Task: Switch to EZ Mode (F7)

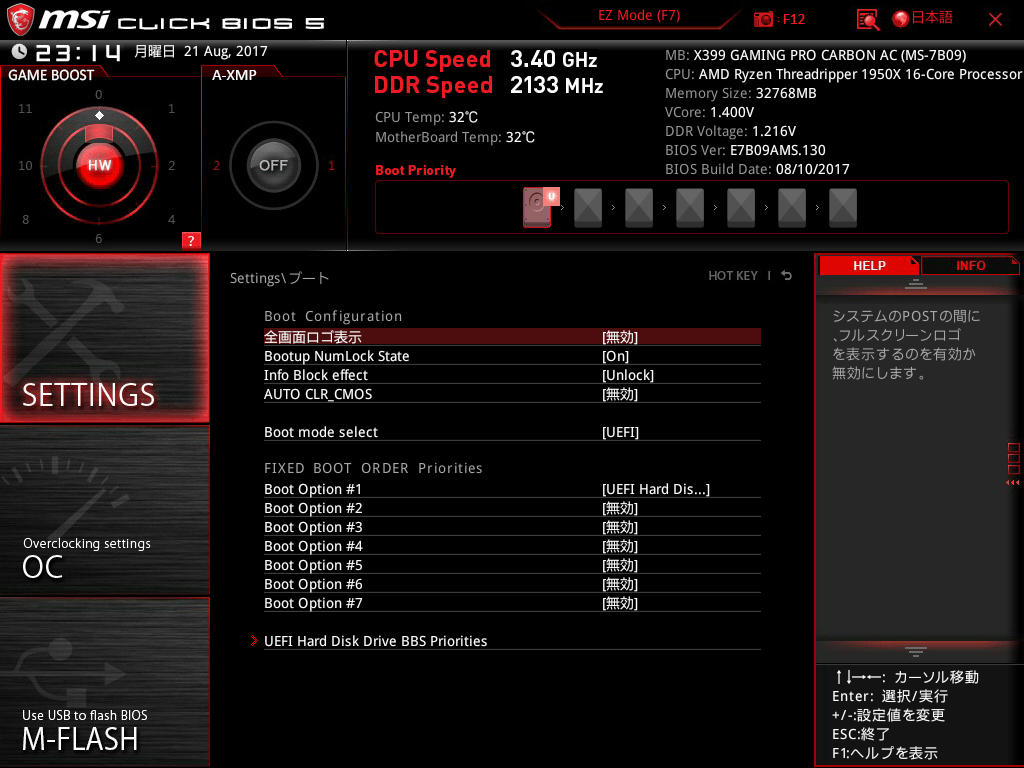Action: [639, 16]
